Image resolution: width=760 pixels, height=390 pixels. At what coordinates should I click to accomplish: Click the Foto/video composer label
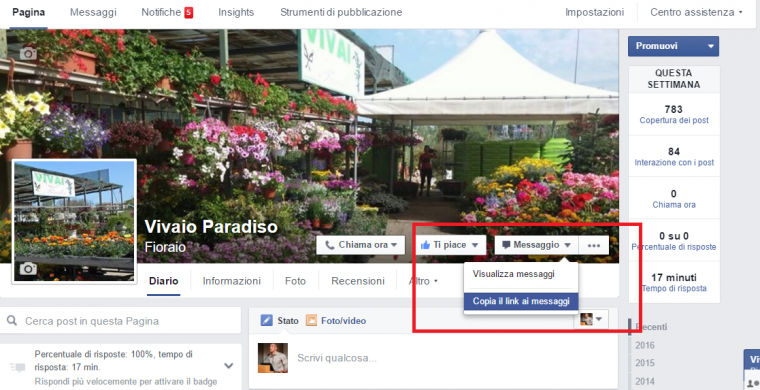[x=344, y=321]
